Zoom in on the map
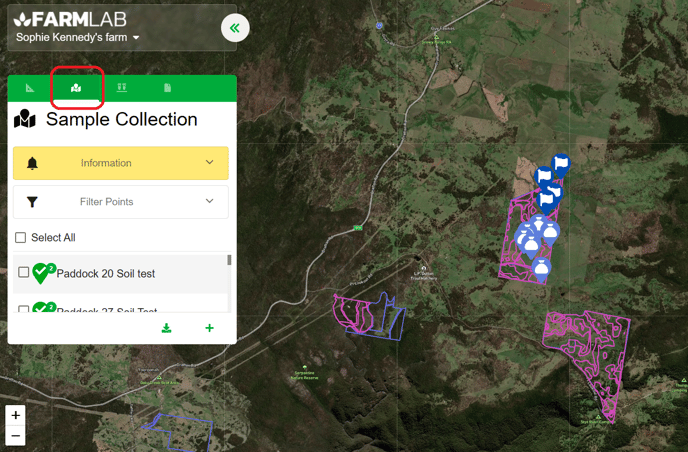 pyautogui.click(x=16, y=415)
